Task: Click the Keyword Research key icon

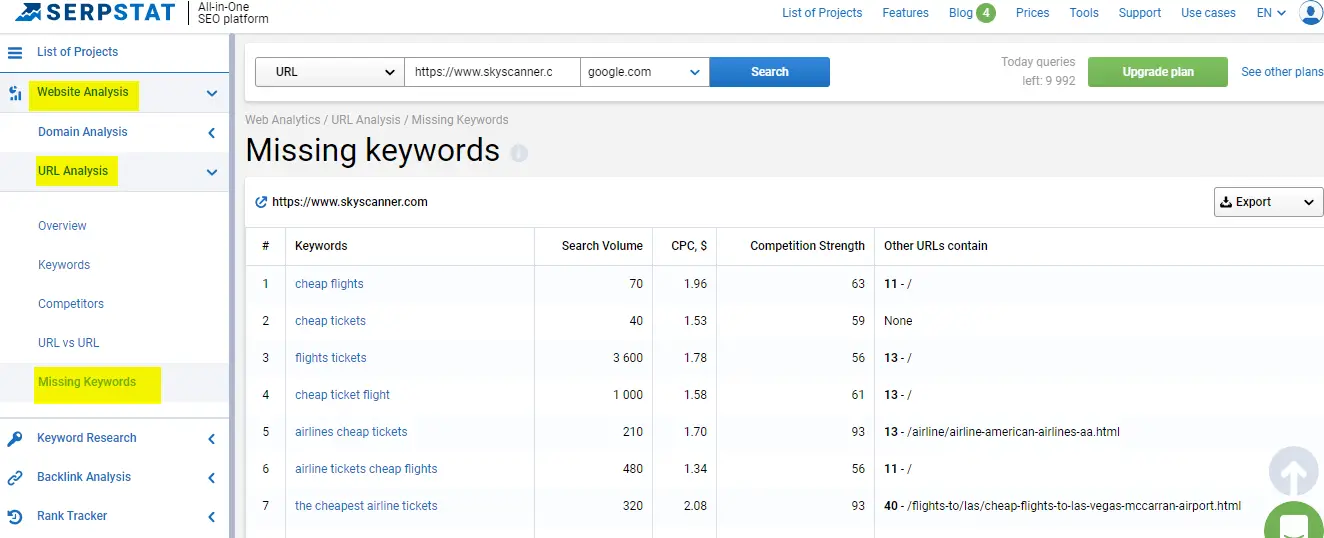Action: point(15,438)
